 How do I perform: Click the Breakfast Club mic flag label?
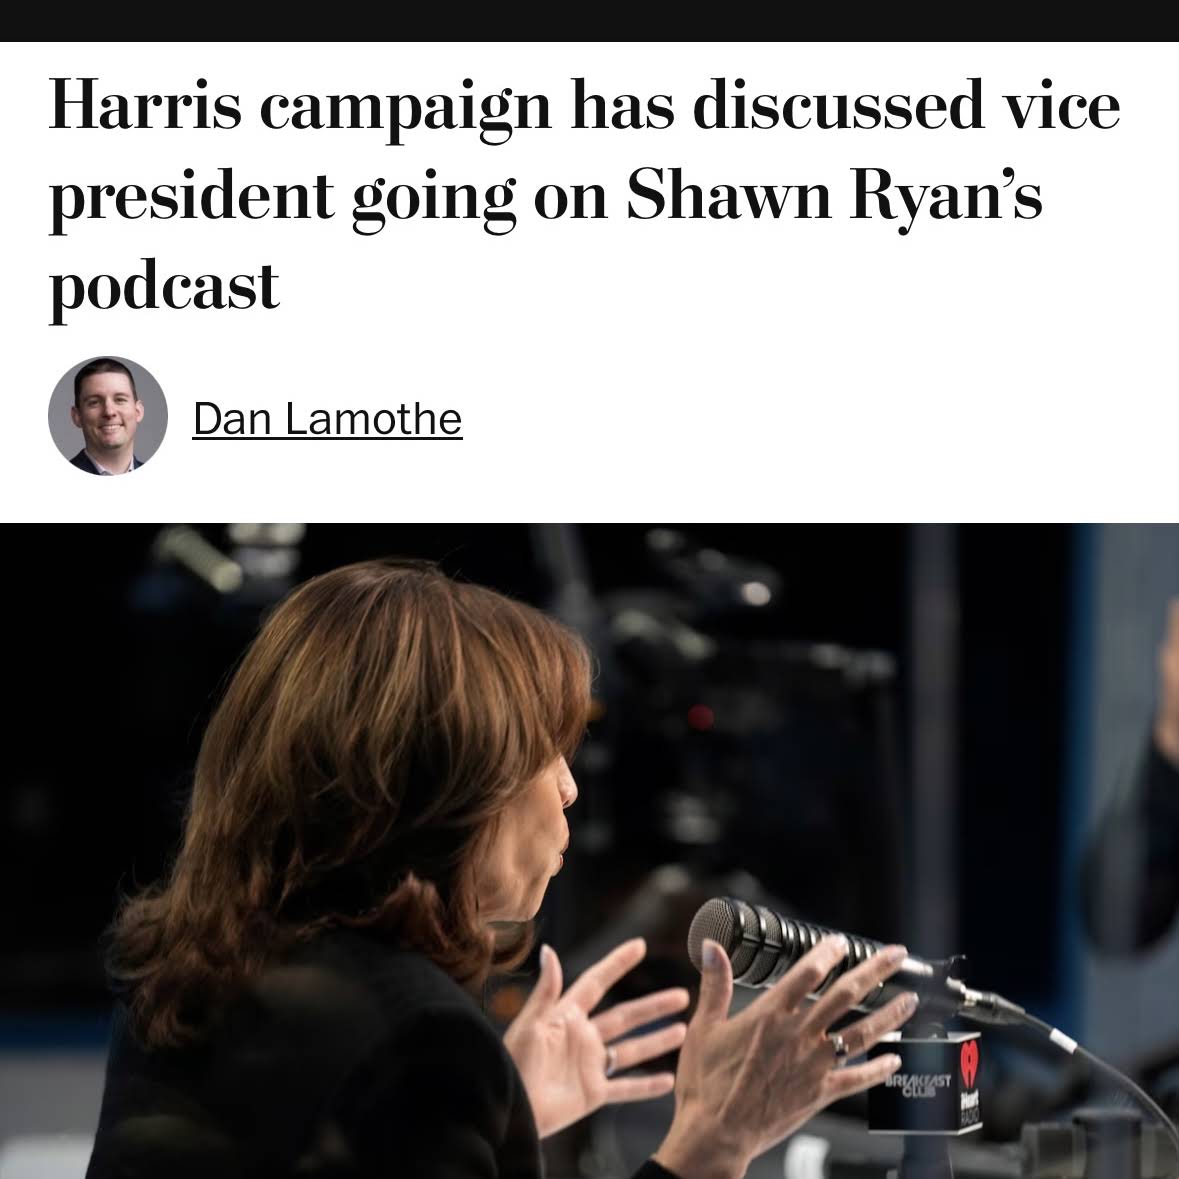click(917, 1084)
